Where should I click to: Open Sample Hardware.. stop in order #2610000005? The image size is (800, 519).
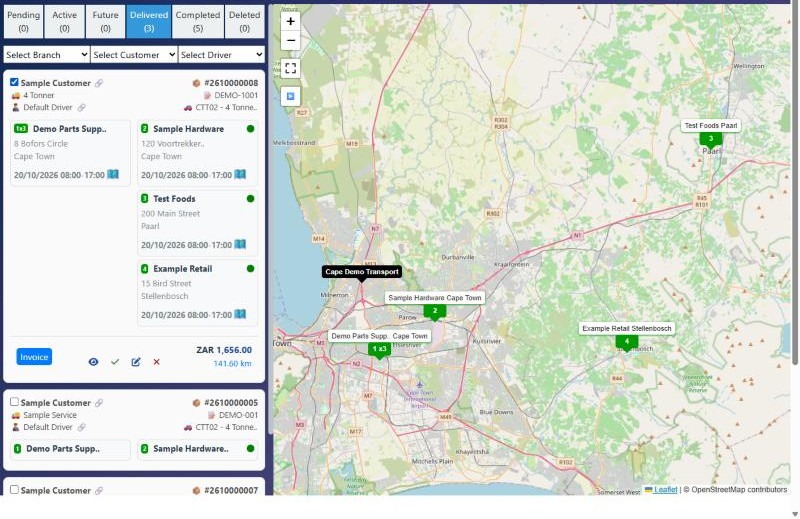click(x=197, y=449)
